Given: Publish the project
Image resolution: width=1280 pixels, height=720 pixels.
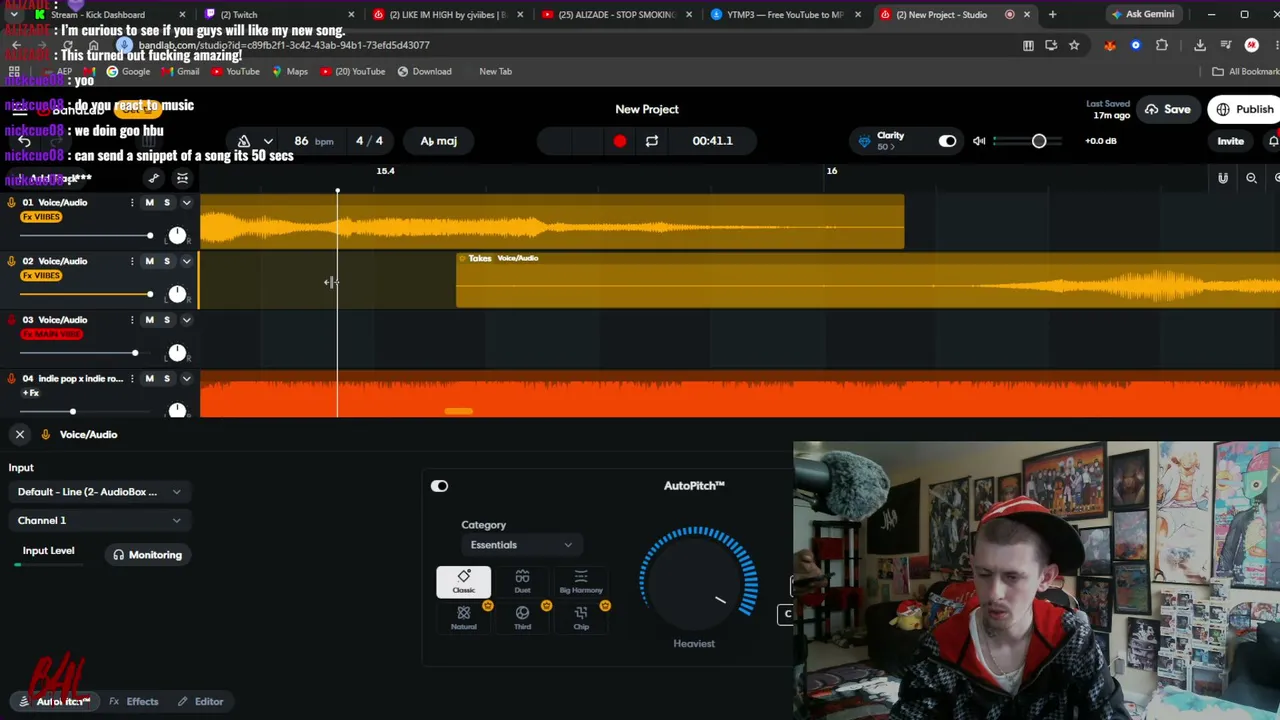Looking at the screenshot, I should click(1246, 109).
